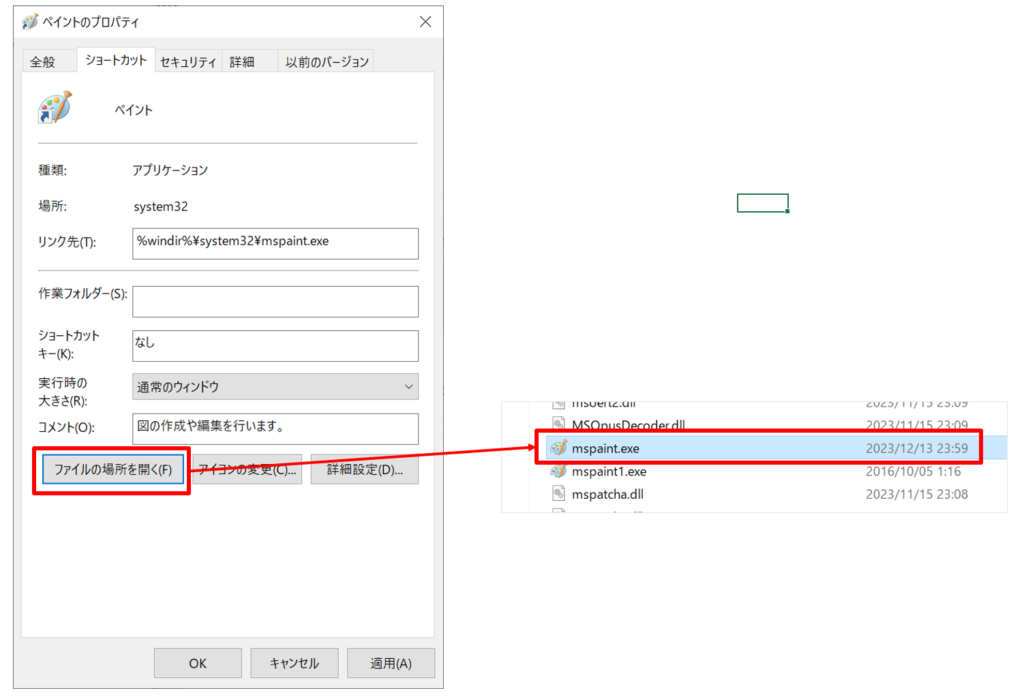Viewport: 1024px width, 697px height.
Task: Click the ショートカットキー field
Action: tap(275, 346)
